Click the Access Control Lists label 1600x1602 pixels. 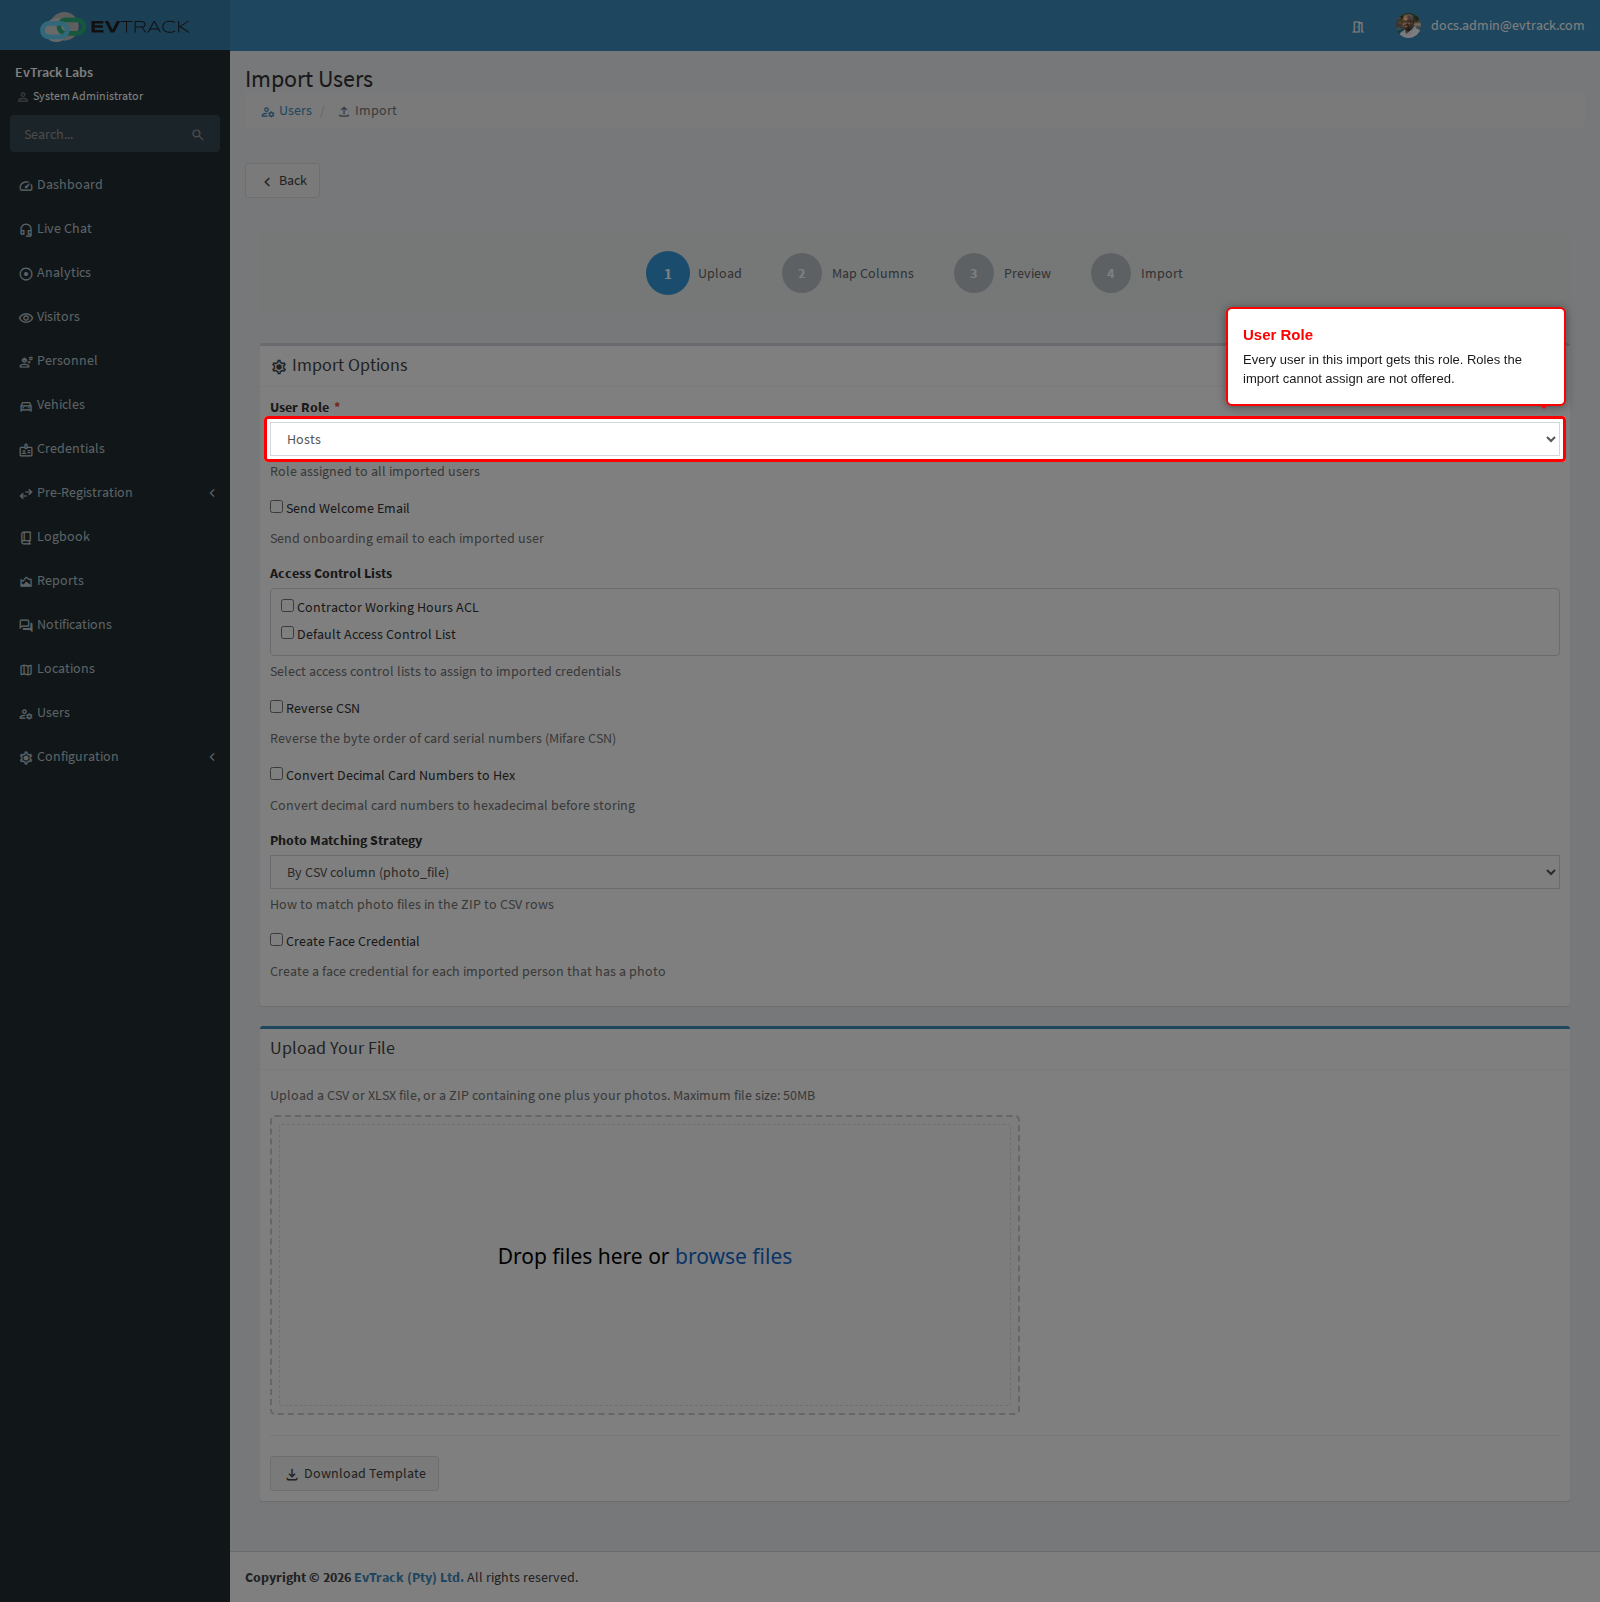pos(331,574)
